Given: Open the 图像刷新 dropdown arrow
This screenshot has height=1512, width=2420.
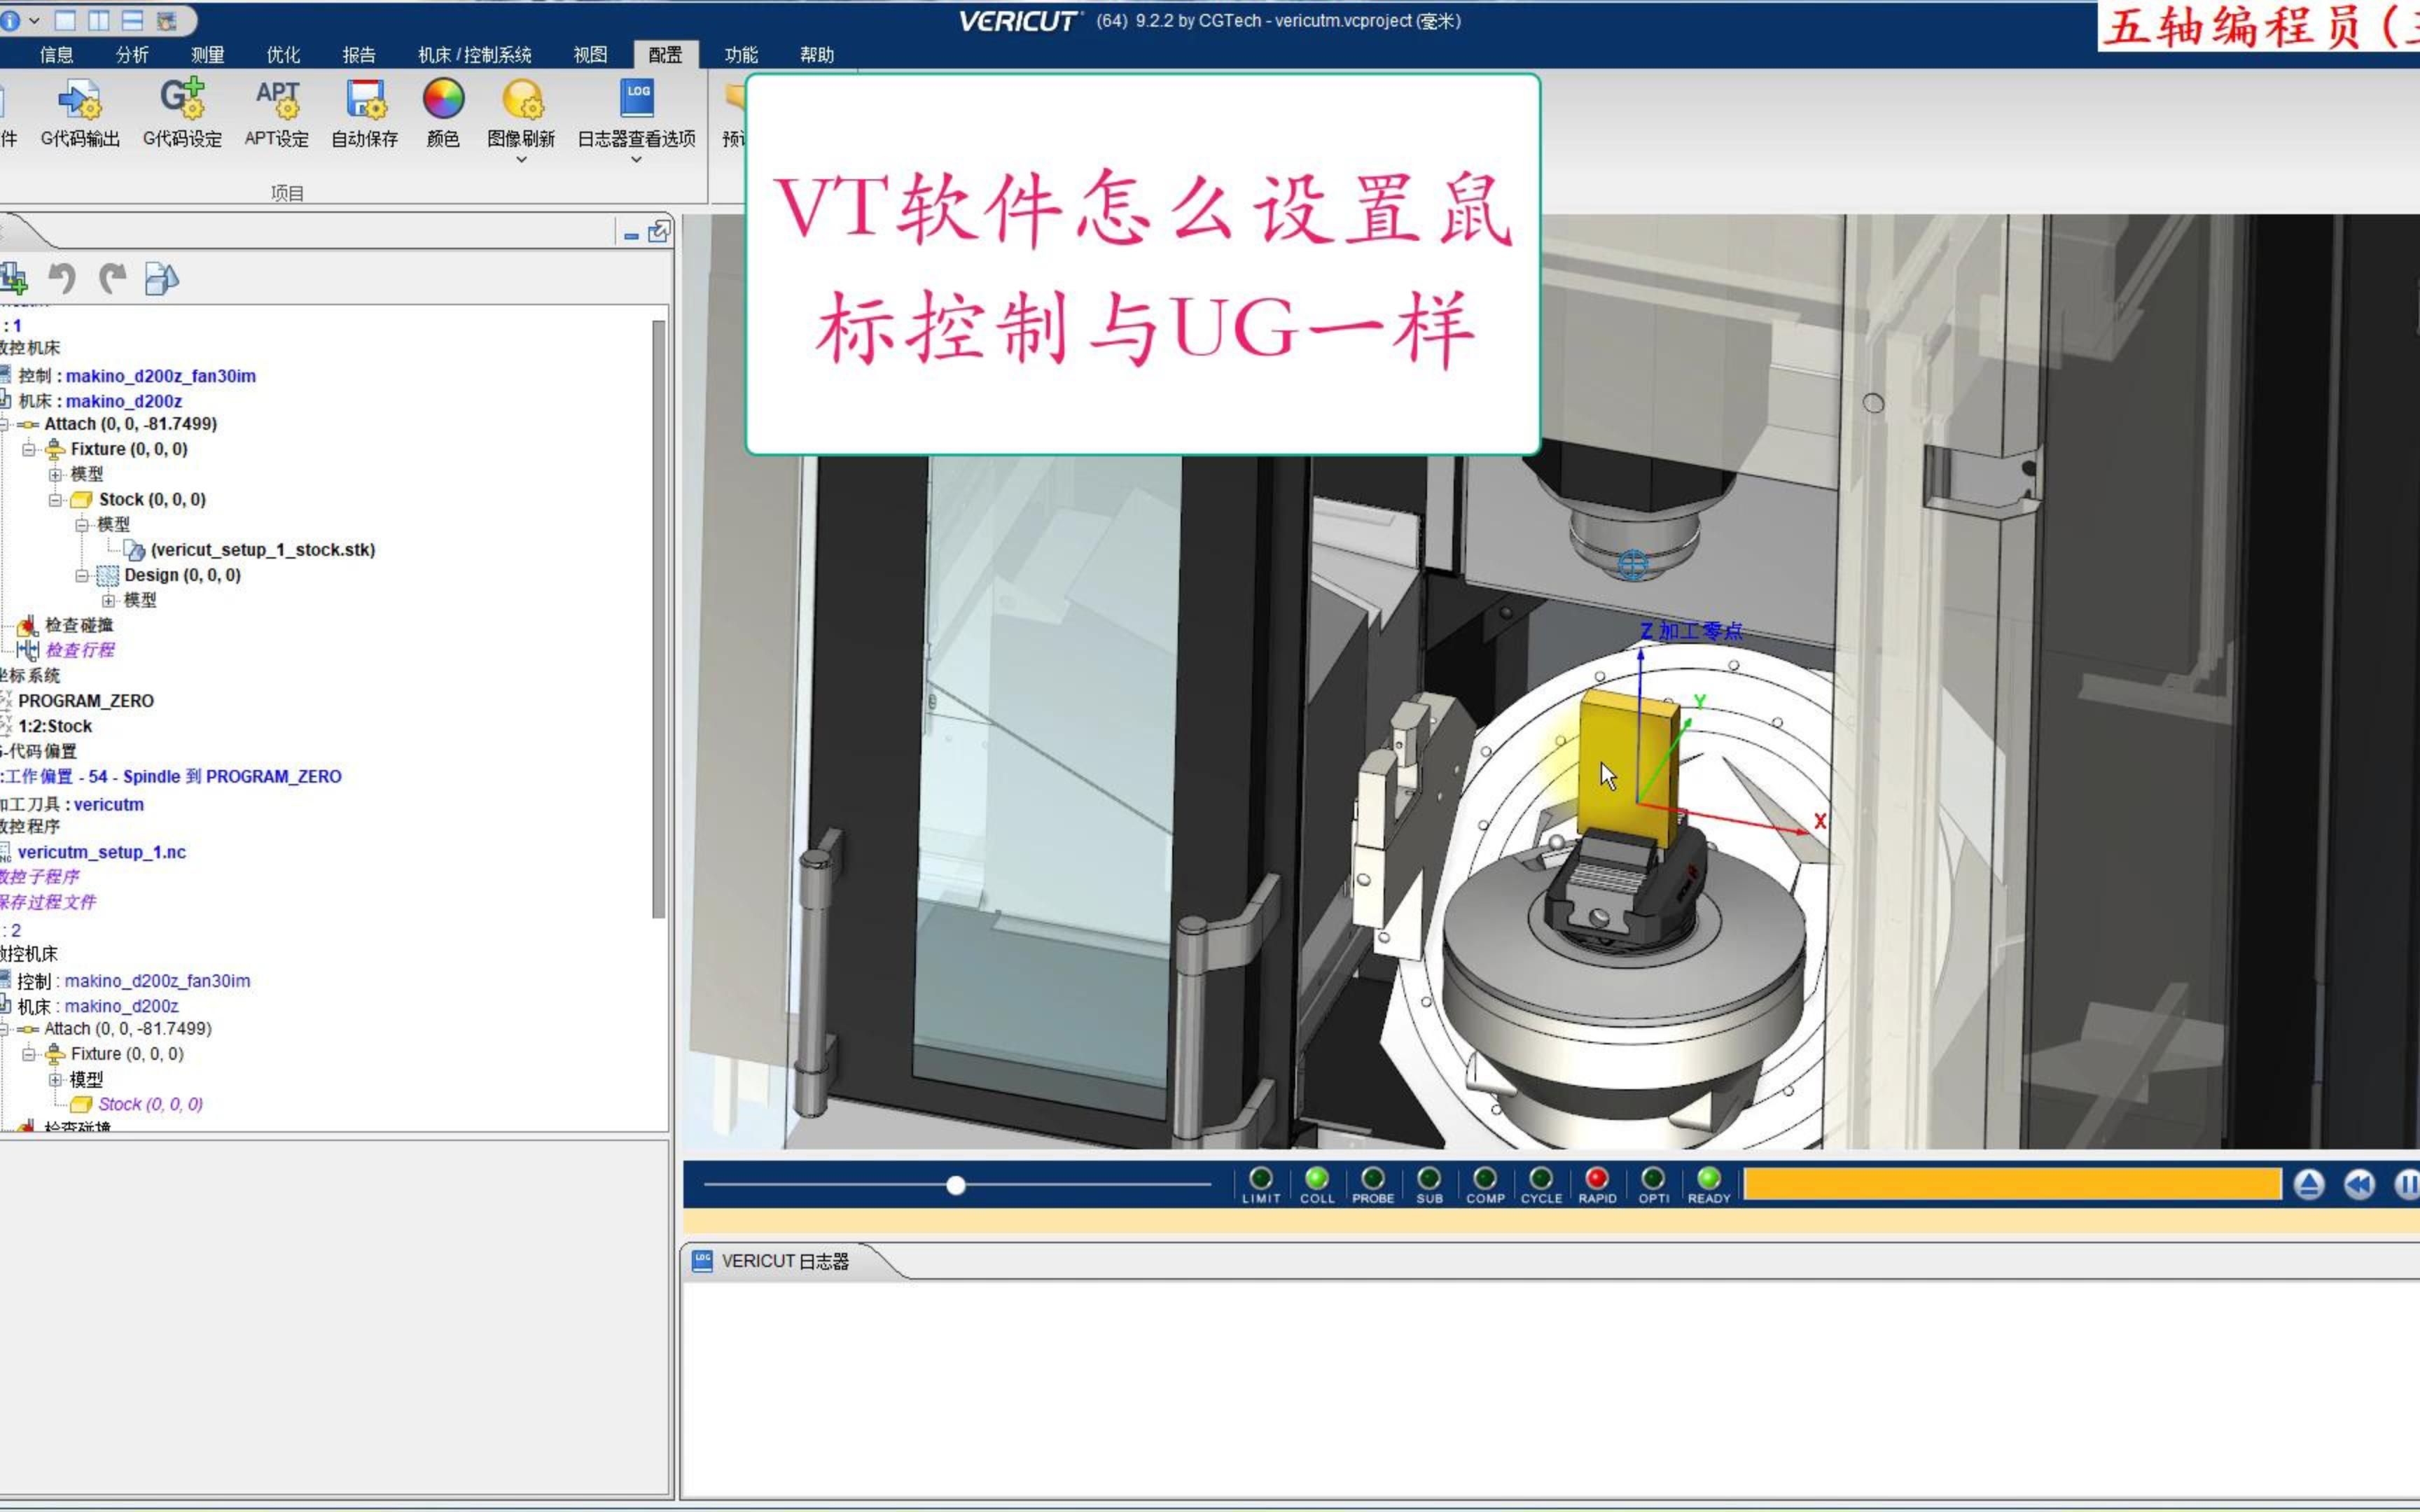Looking at the screenshot, I should coord(521,160).
